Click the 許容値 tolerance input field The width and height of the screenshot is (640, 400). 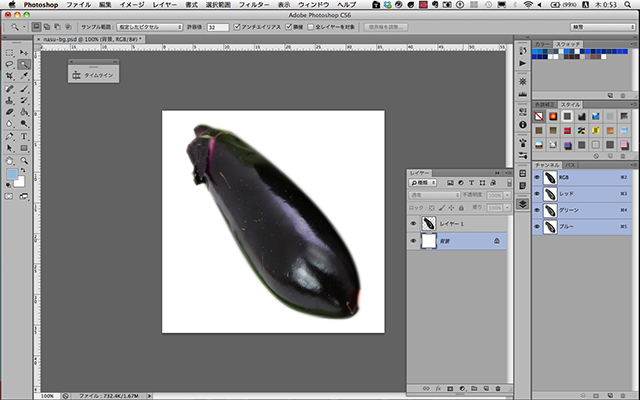click(x=217, y=27)
